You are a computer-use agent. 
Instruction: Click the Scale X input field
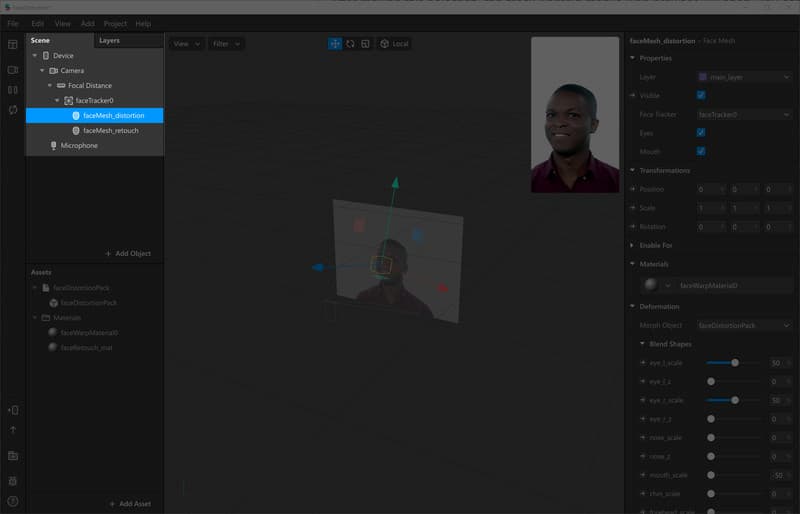coord(711,208)
